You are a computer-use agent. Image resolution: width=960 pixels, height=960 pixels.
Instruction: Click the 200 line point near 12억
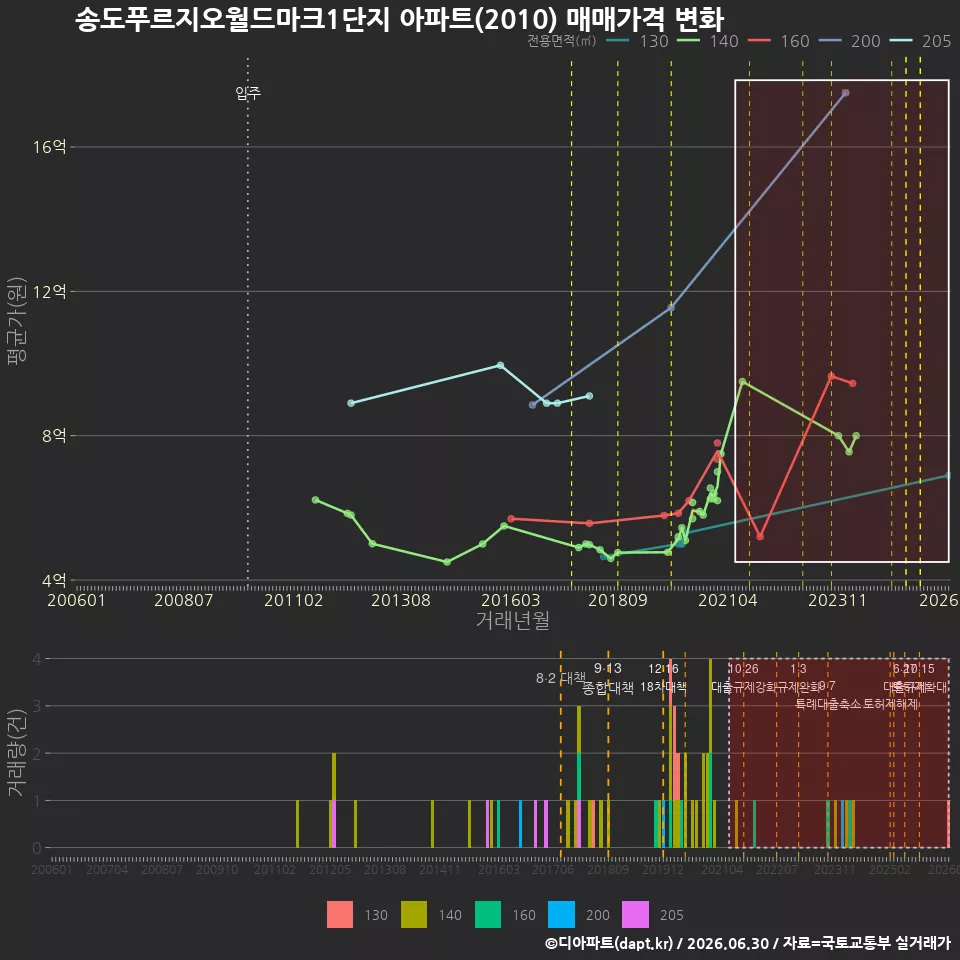pyautogui.click(x=671, y=308)
